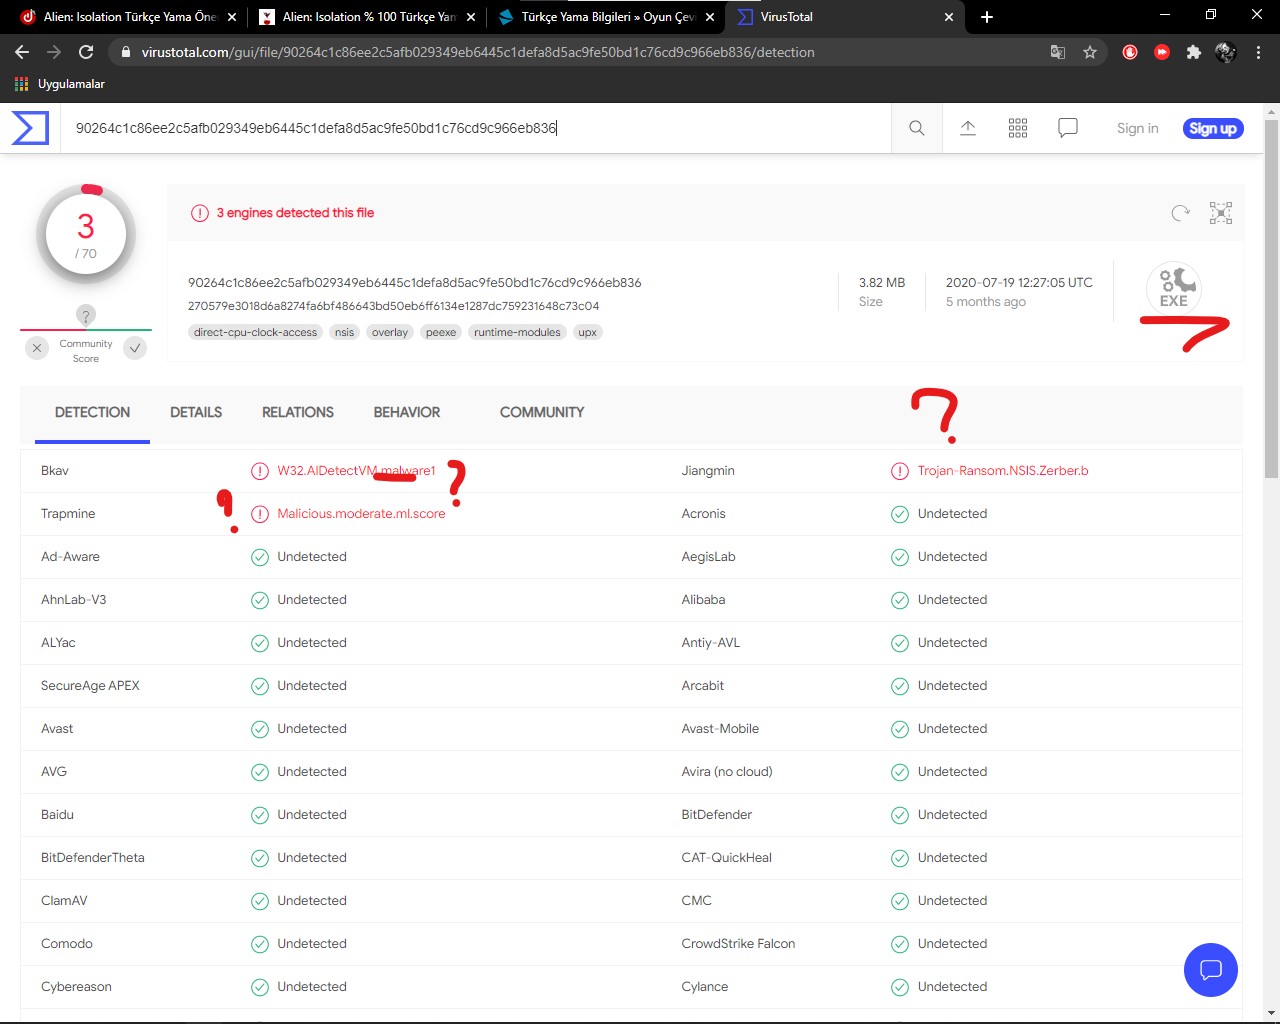This screenshot has width=1280, height=1024.
Task: Switch to the DETECTION tab
Action: [92, 412]
